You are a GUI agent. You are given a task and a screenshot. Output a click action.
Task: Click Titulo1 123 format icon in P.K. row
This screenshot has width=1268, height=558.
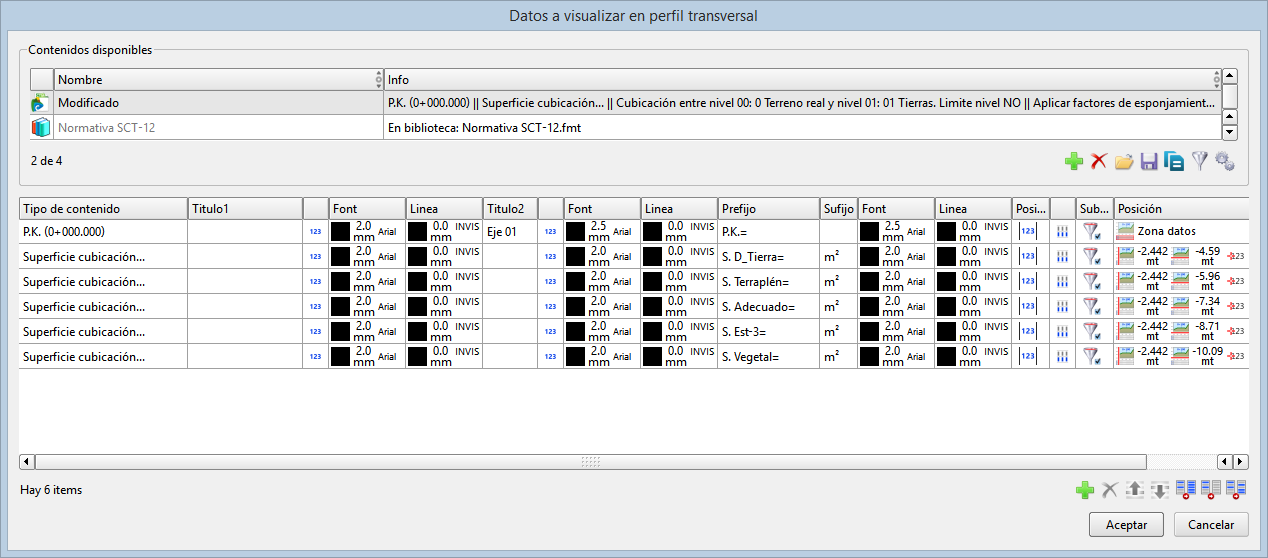[315, 231]
